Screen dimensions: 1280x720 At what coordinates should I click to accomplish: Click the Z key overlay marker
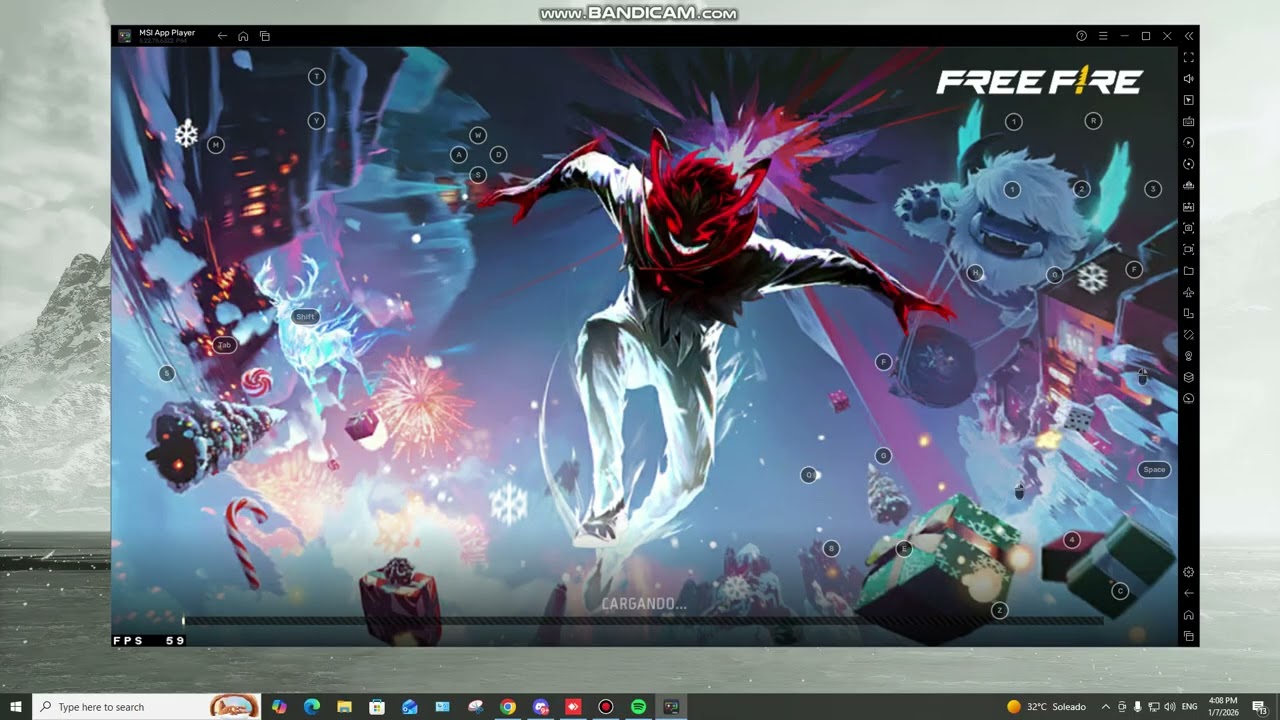pos(999,610)
